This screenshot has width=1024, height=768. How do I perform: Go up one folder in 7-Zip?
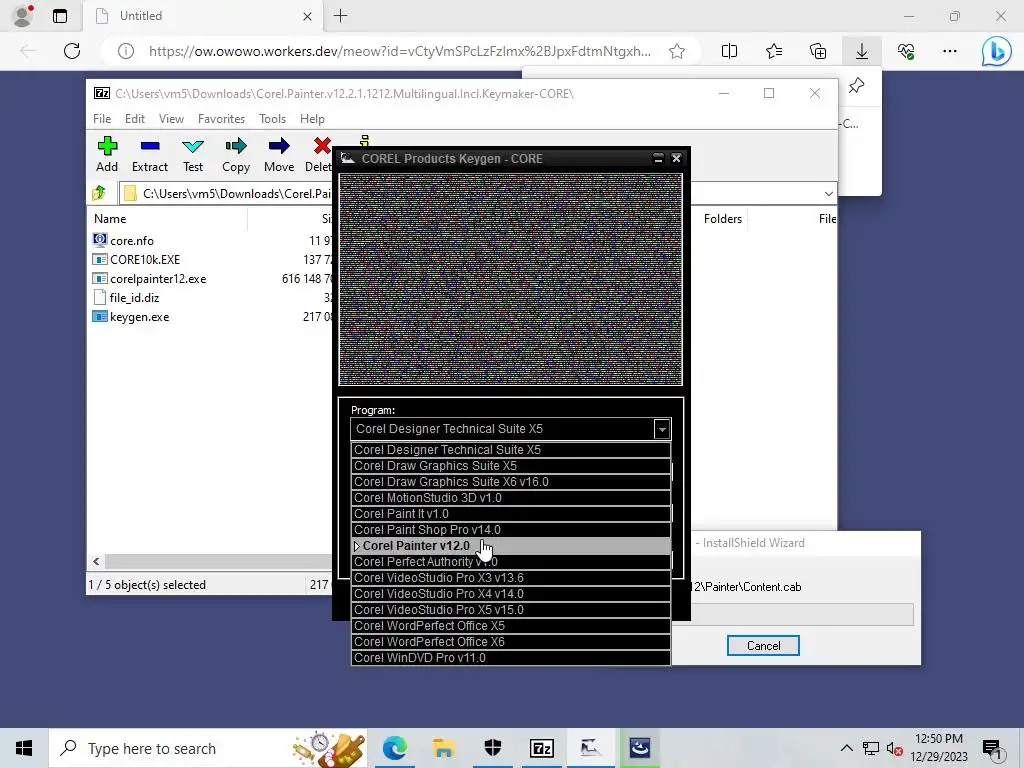point(99,193)
